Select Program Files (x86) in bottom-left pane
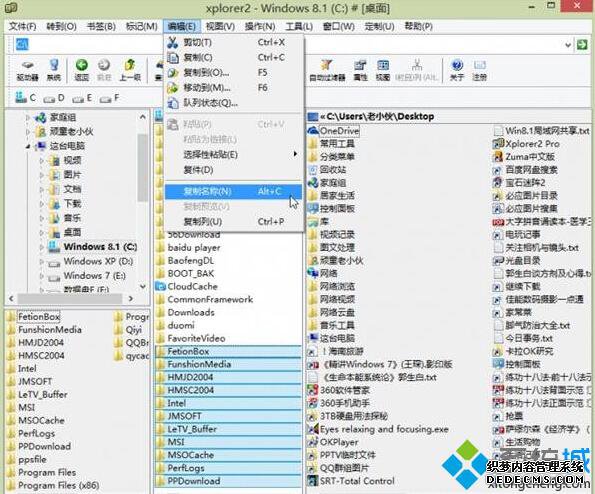The width and height of the screenshot is (595, 494). coord(59,485)
